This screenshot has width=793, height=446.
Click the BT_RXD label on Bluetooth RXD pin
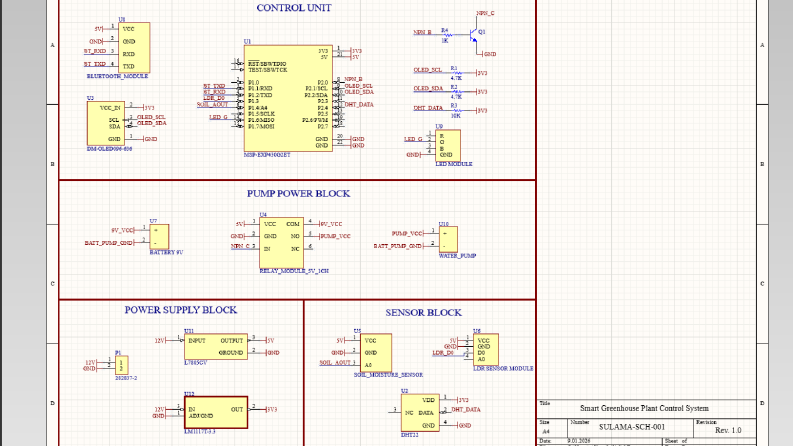click(x=95, y=52)
